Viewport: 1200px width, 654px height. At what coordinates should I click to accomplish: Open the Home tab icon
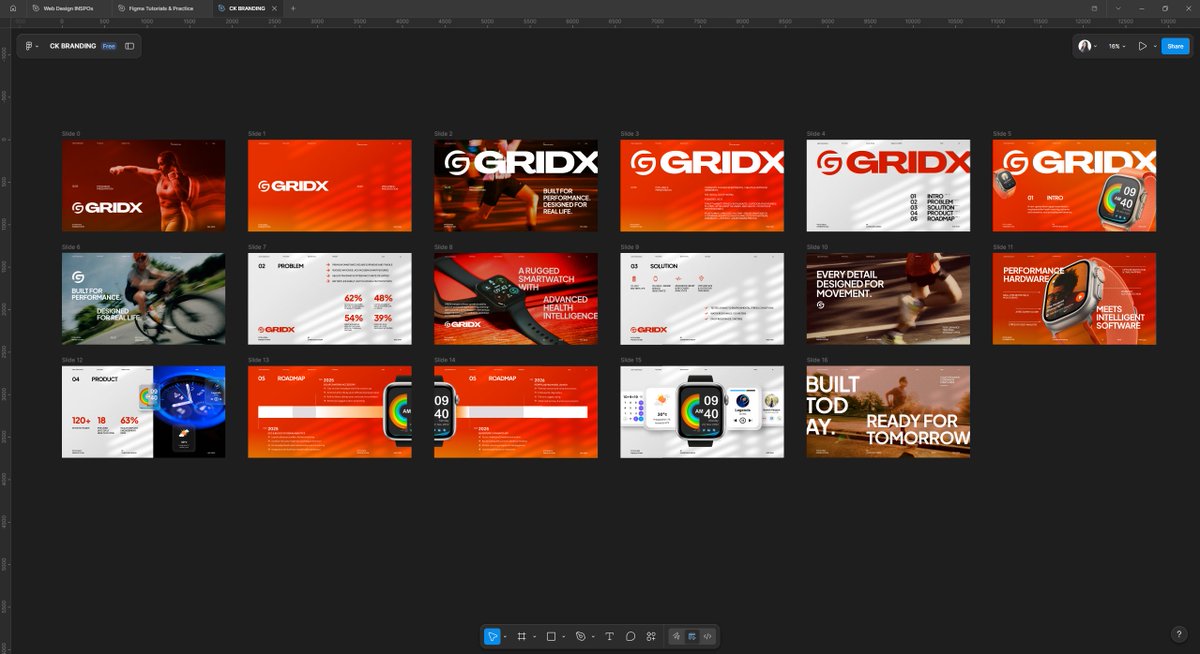point(13,8)
